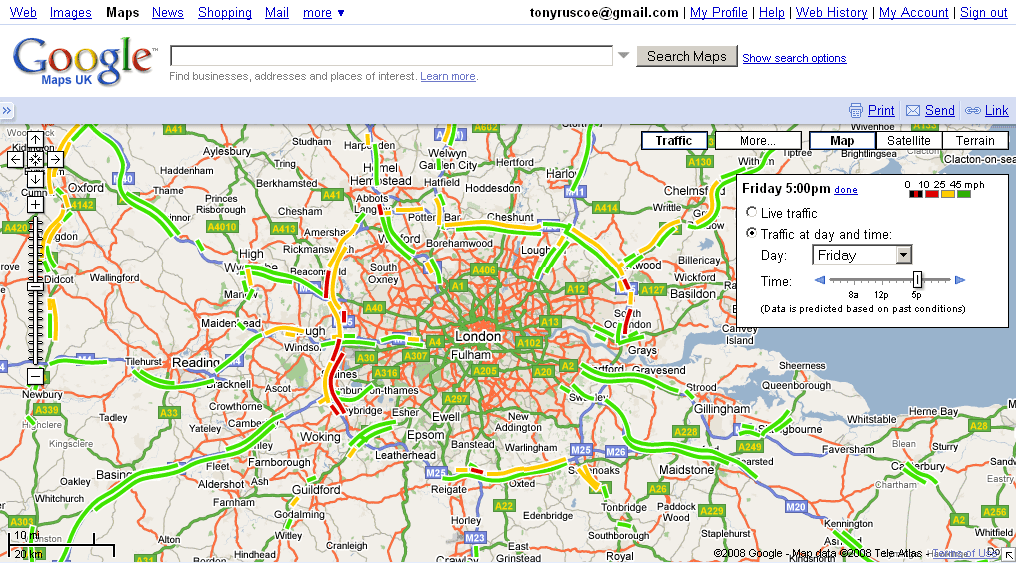
Task: Switch to Terrain map view
Action: pos(974,141)
